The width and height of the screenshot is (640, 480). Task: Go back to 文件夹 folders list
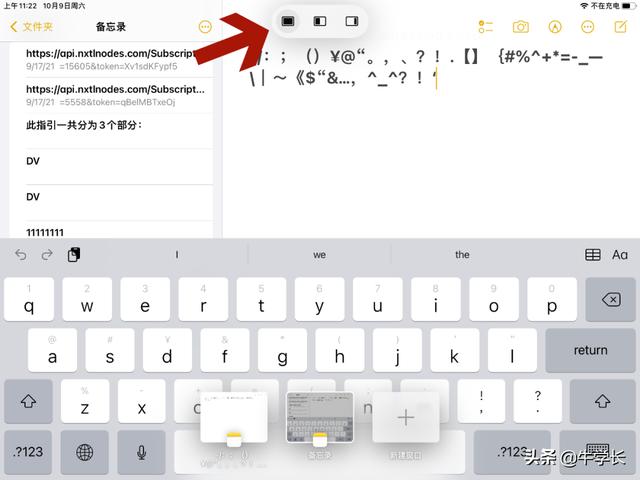click(31, 27)
